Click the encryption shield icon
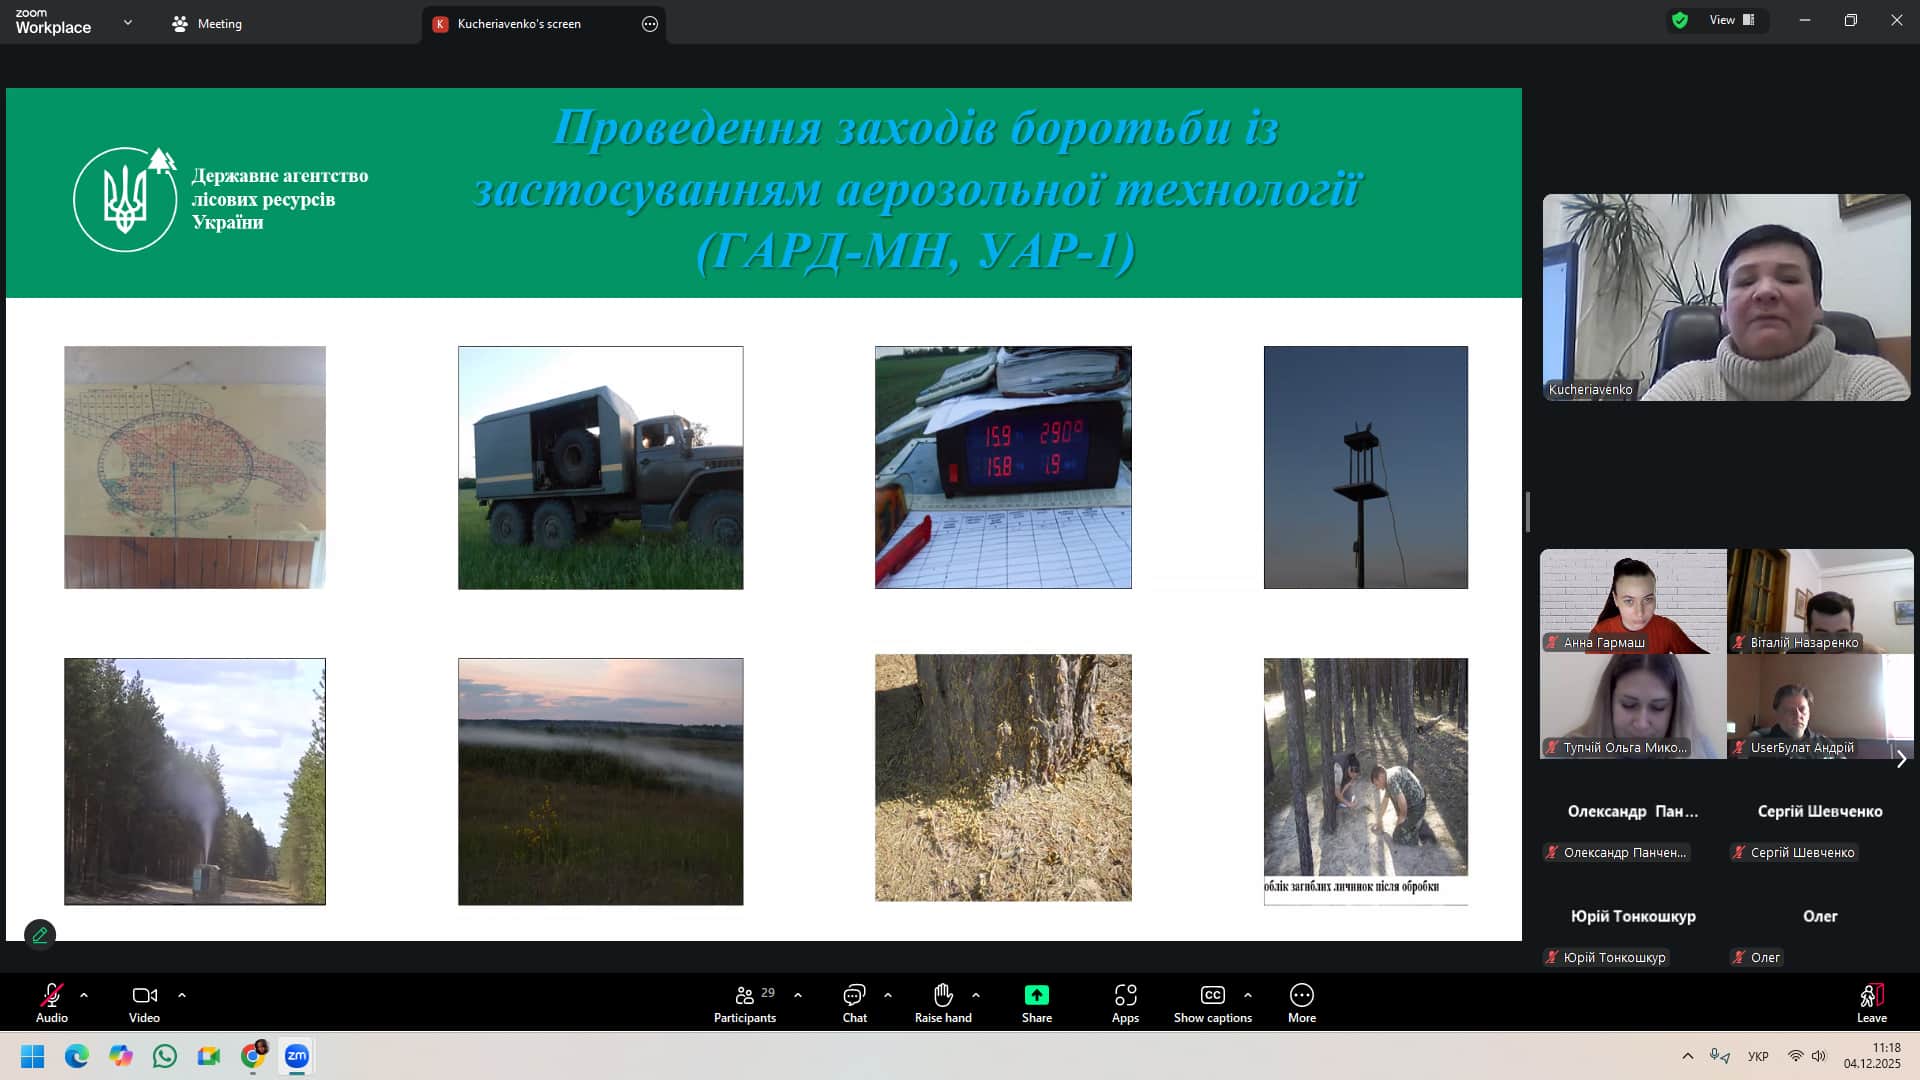 [x=1680, y=20]
